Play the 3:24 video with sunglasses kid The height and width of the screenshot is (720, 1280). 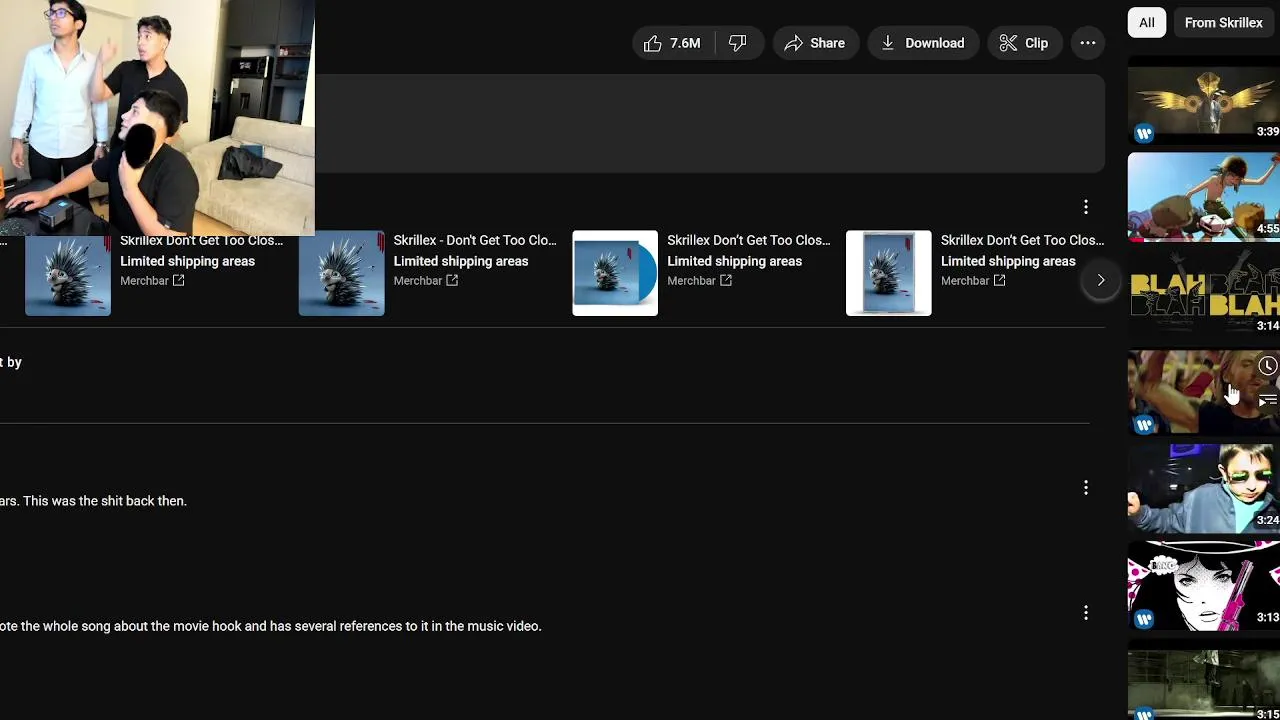point(1204,489)
